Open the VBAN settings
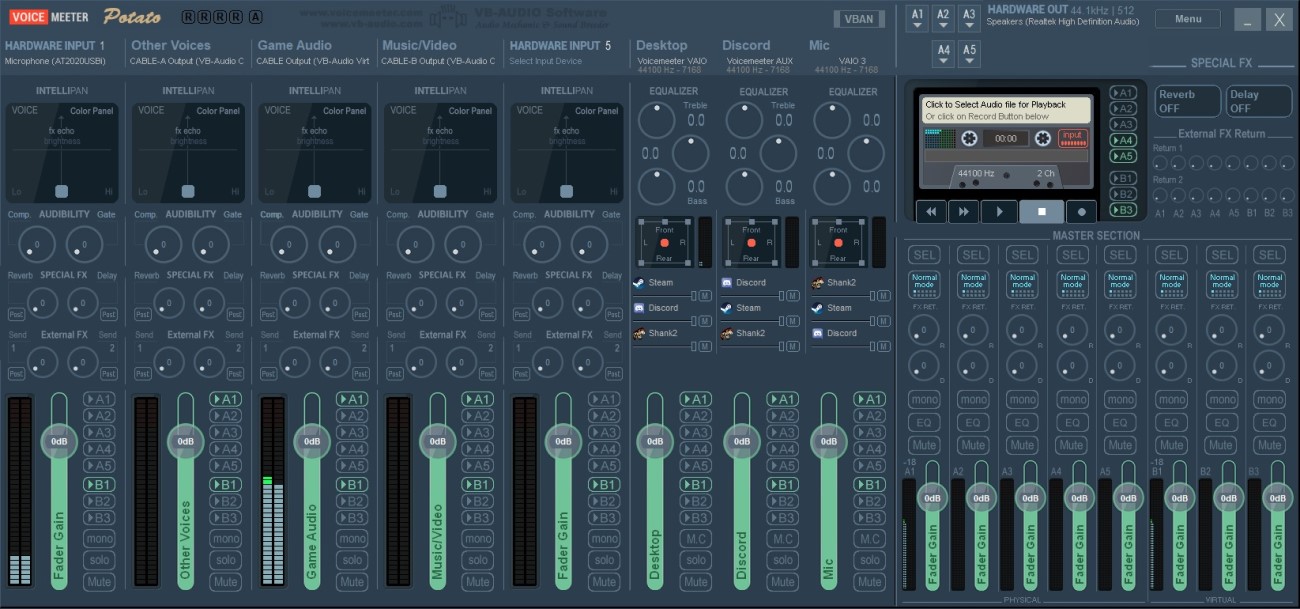1300x609 pixels. tap(858, 19)
